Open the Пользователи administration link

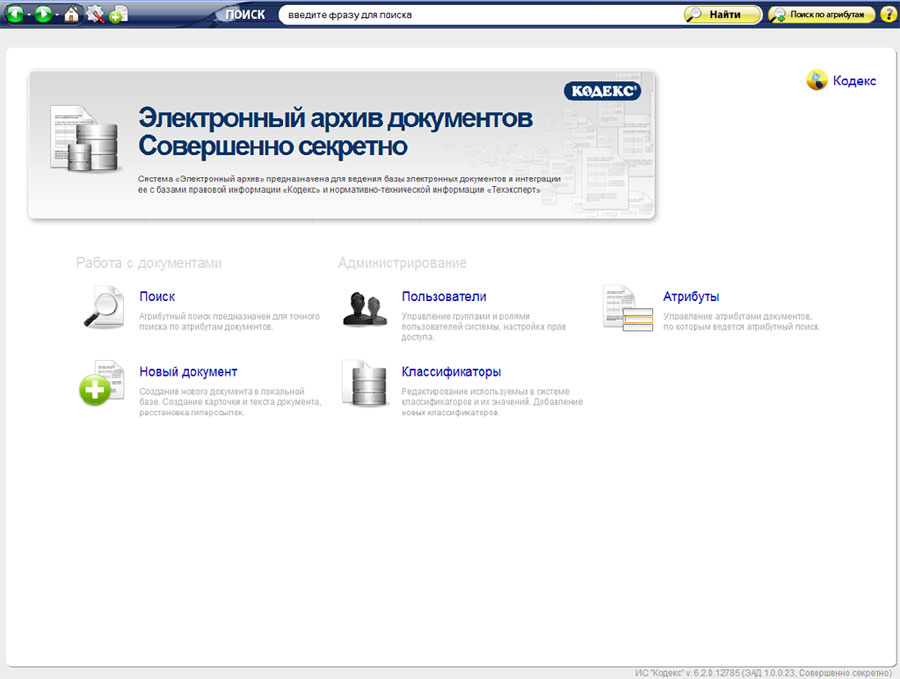[443, 297]
